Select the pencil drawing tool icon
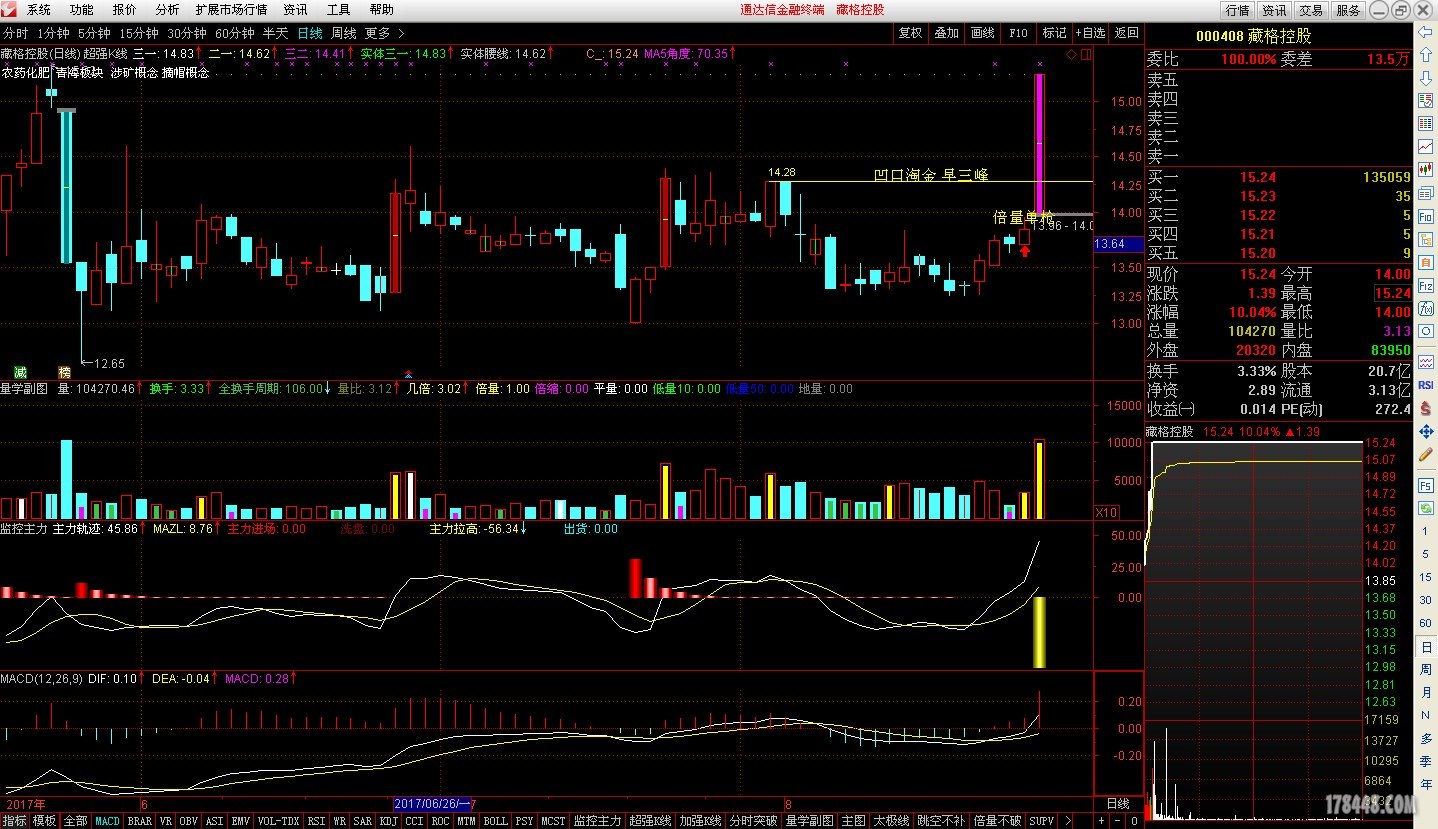This screenshot has width=1438, height=829. tap(1426, 455)
